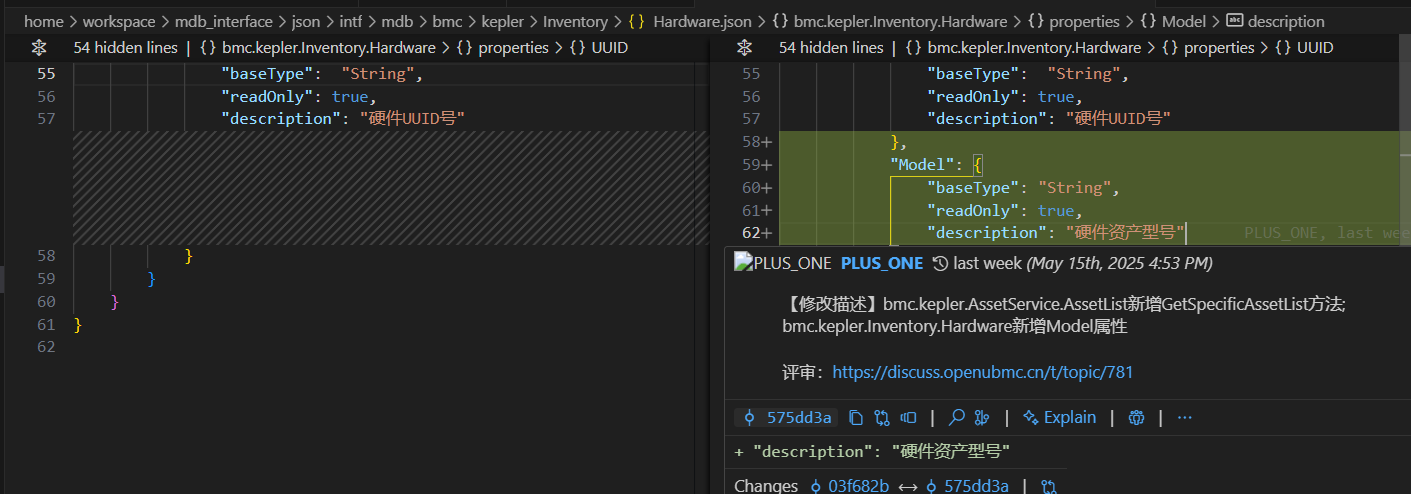This screenshot has height=494, width=1411.
Task: Click the snowflake icon in the left diff pane
Action: click(x=39, y=48)
